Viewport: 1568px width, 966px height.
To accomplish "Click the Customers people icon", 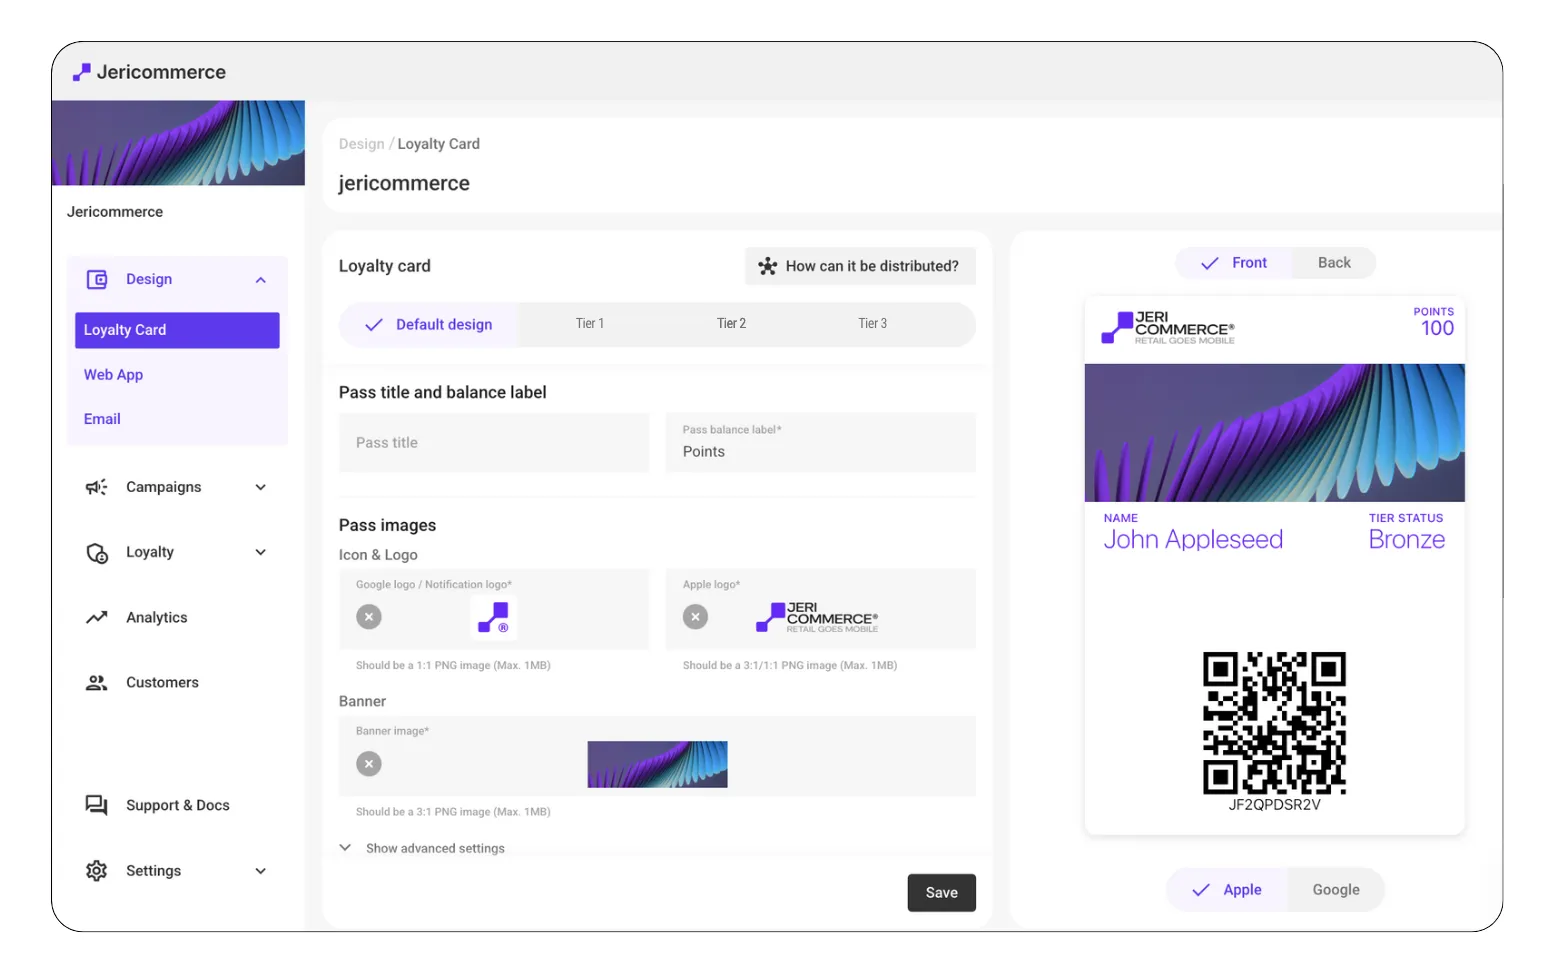I will [96, 683].
